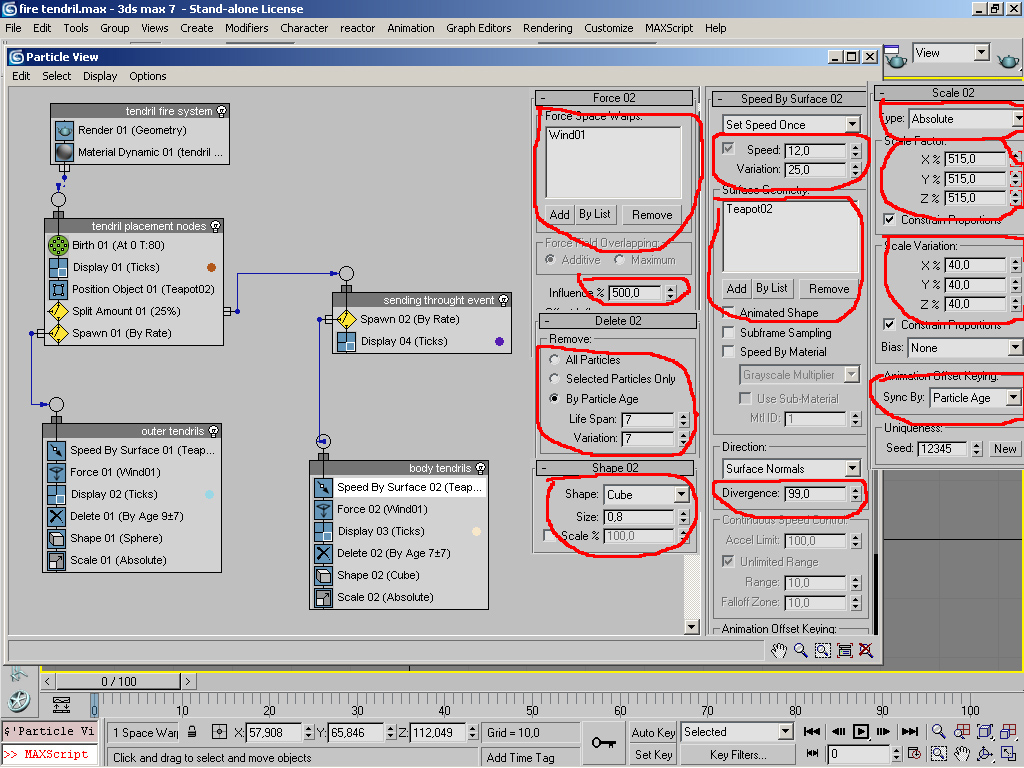Screen dimensions: 1024x768
Task: Click the By List button under Force Space Warps
Action: [x=595, y=215]
